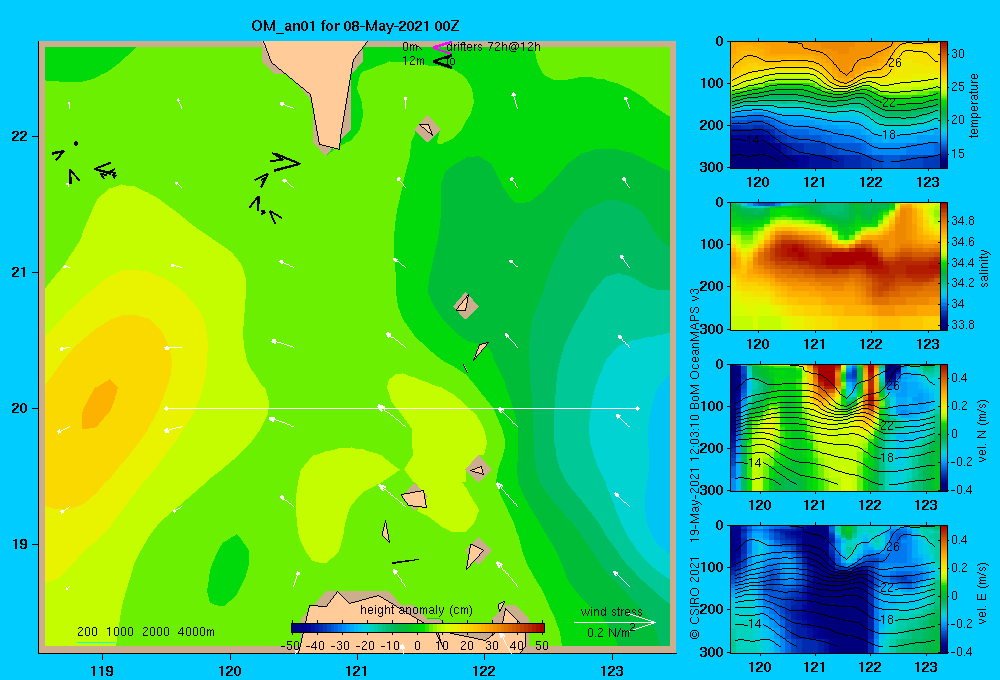Click the '26' contour label in the temperature panel

895,63
